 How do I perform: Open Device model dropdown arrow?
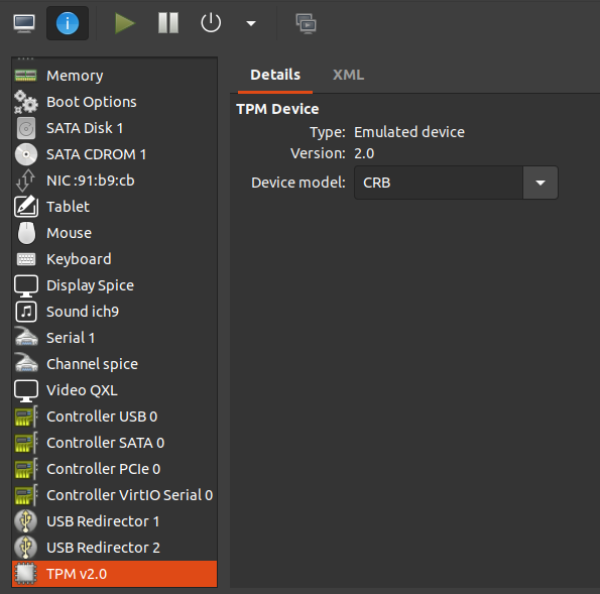click(540, 183)
